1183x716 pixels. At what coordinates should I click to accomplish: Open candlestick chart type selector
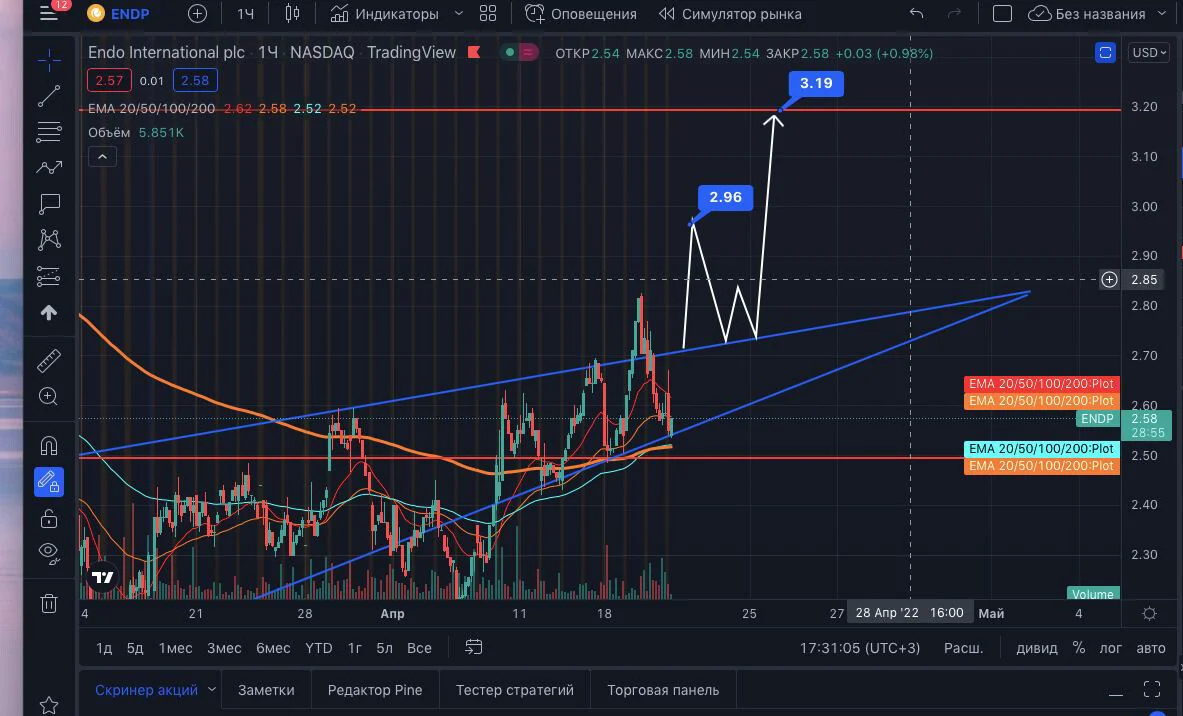pyautogui.click(x=292, y=14)
